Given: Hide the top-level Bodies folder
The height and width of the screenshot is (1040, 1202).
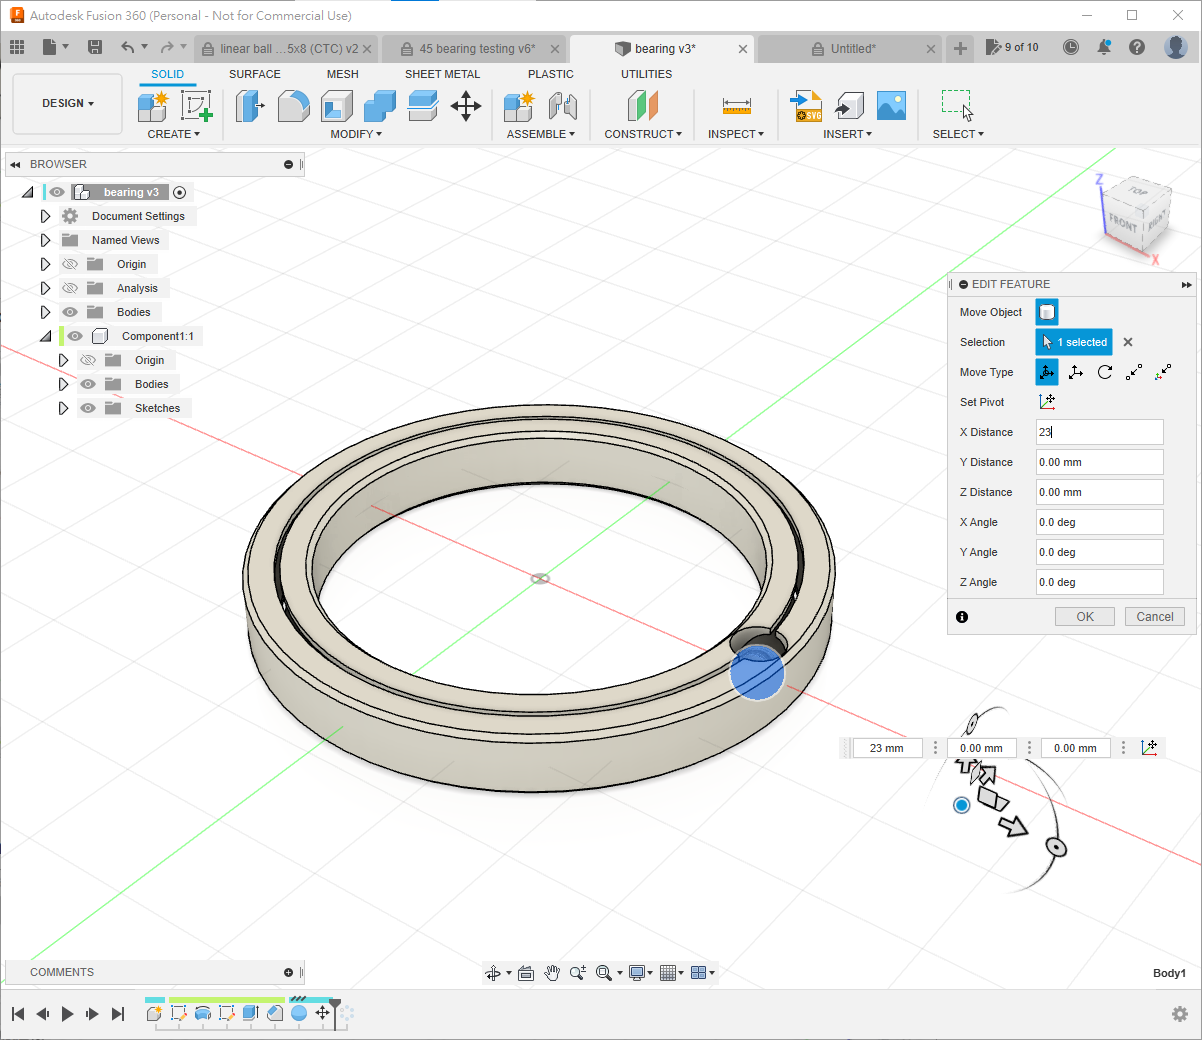Looking at the screenshot, I should [70, 312].
